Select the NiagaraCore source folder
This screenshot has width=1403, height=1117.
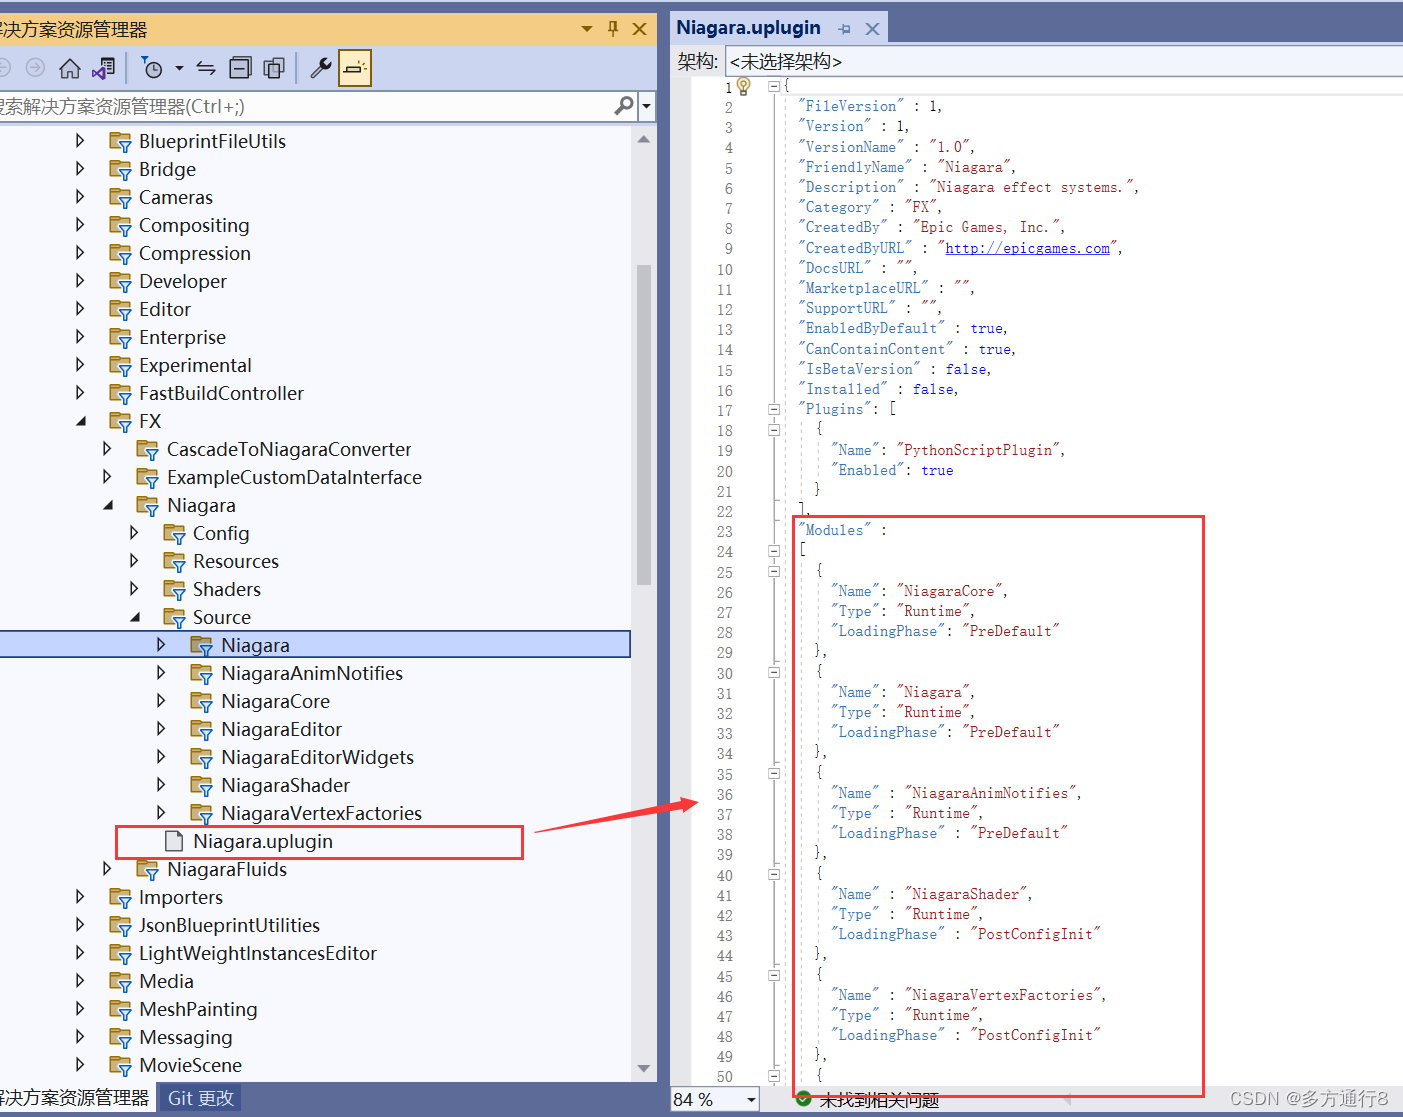point(275,701)
